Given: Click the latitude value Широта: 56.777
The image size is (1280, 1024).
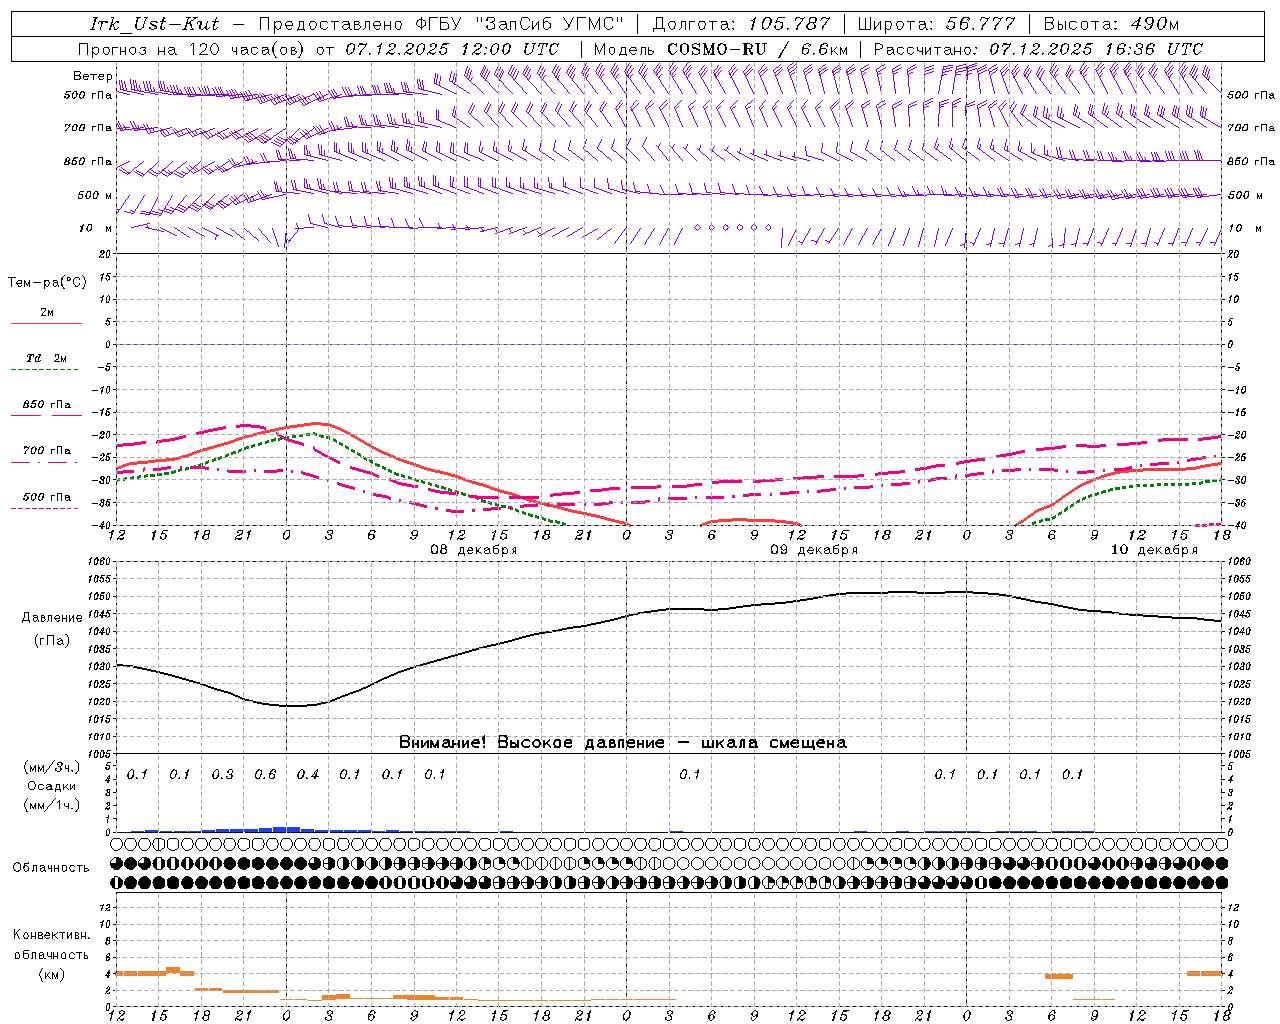Looking at the screenshot, I should tap(936, 24).
